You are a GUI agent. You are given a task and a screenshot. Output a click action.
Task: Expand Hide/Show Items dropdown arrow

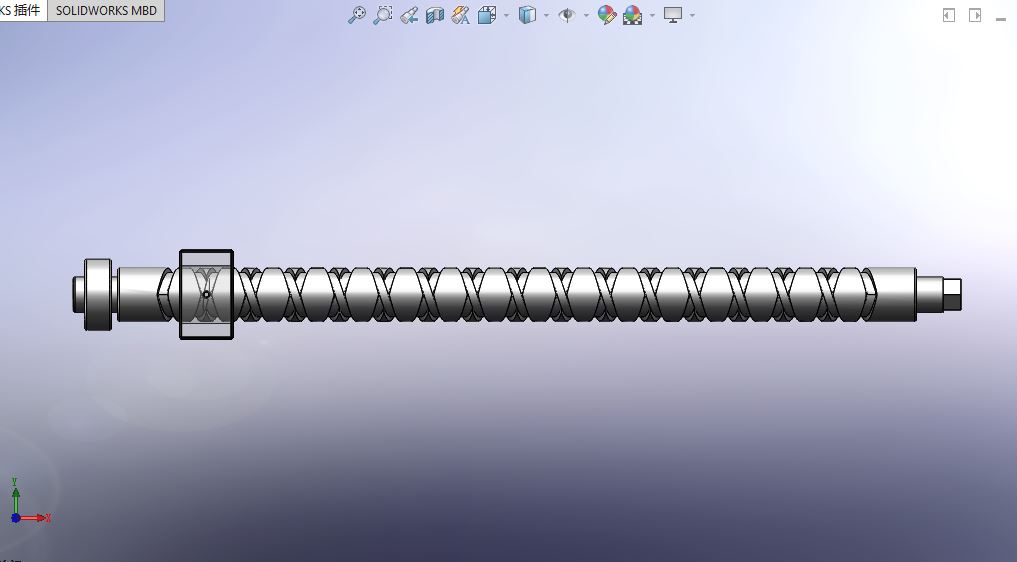tap(586, 16)
